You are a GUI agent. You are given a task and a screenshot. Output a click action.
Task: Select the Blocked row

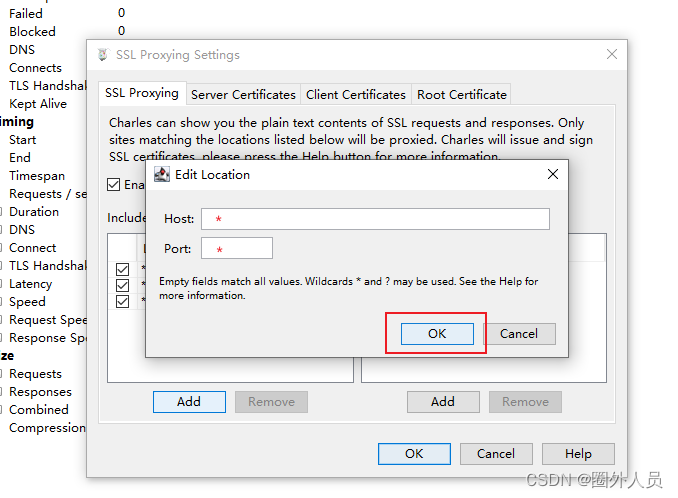pyautogui.click(x=32, y=32)
